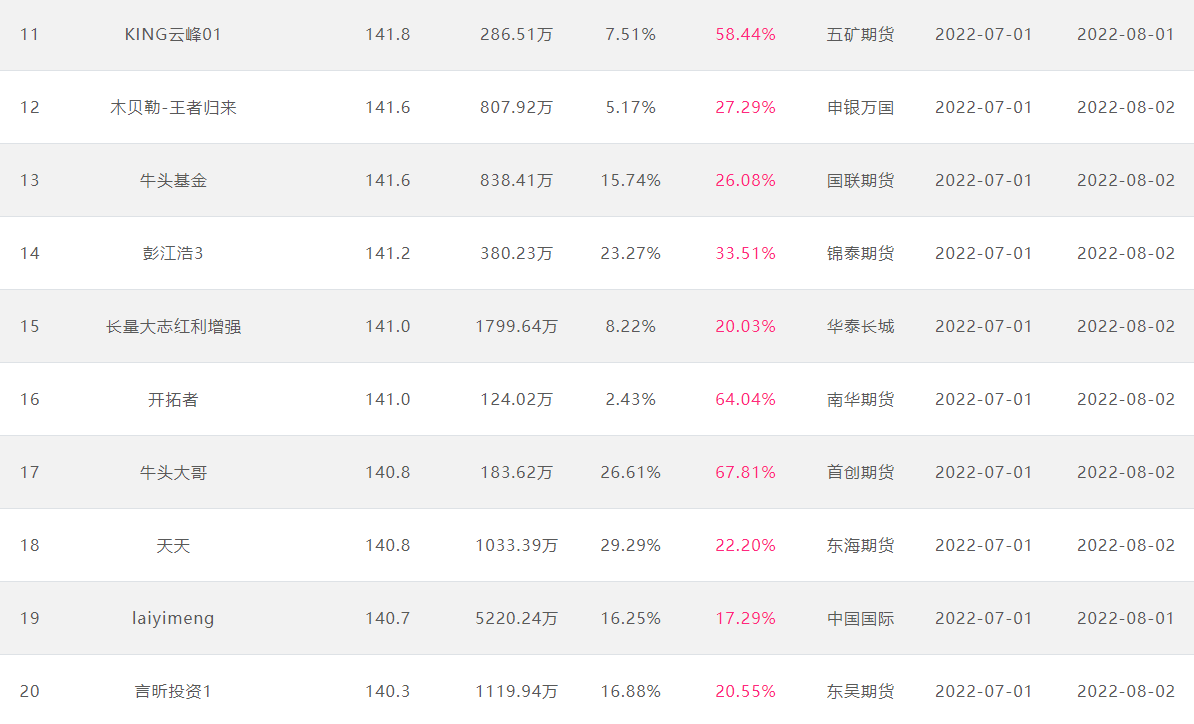Select the 5220.24万 equity value
The width and height of the screenshot is (1194, 724).
pyautogui.click(x=516, y=618)
